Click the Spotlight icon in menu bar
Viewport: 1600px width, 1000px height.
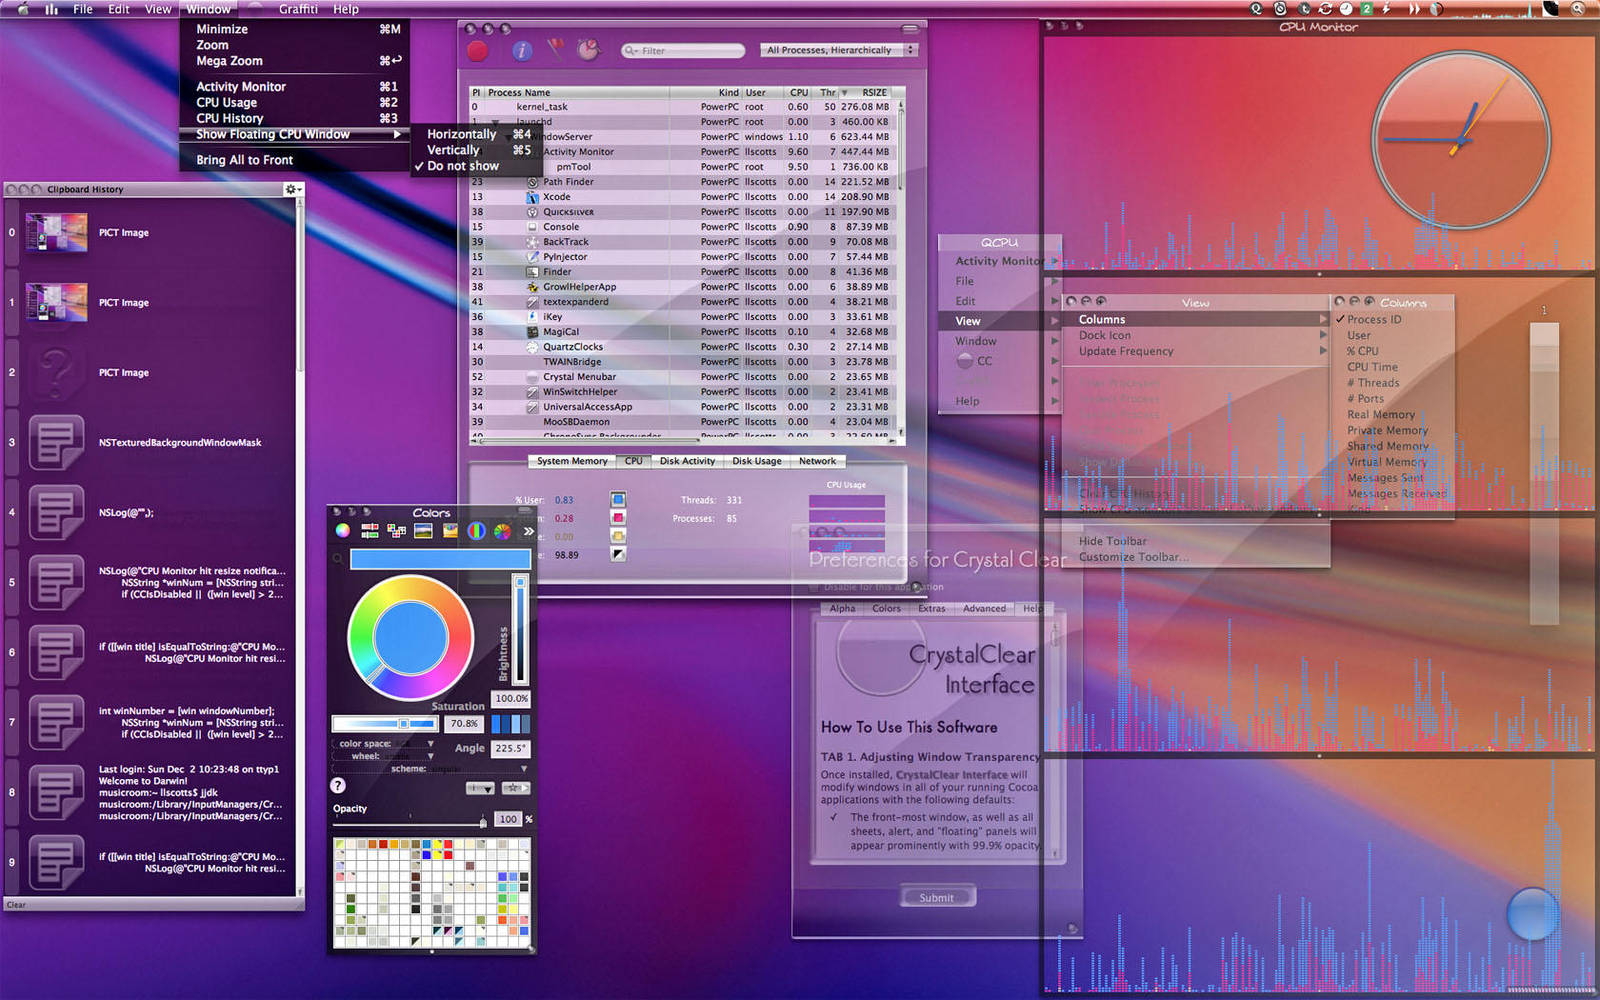pyautogui.click(x=1578, y=8)
